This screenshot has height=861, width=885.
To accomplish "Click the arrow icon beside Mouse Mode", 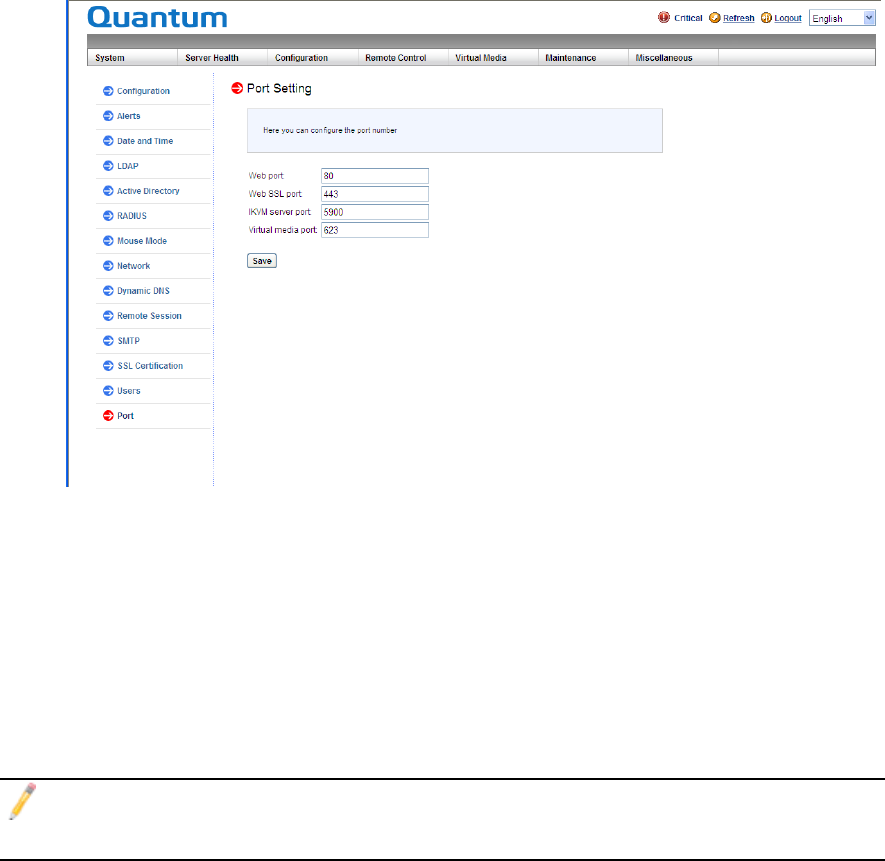I will 108,241.
